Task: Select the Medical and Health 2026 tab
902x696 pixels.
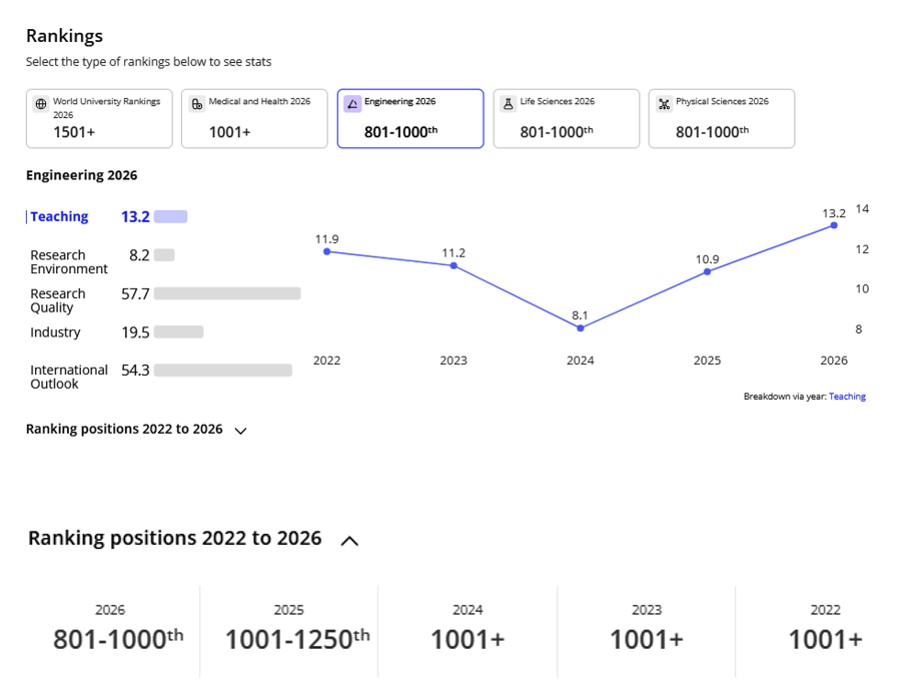Action: 254,119
